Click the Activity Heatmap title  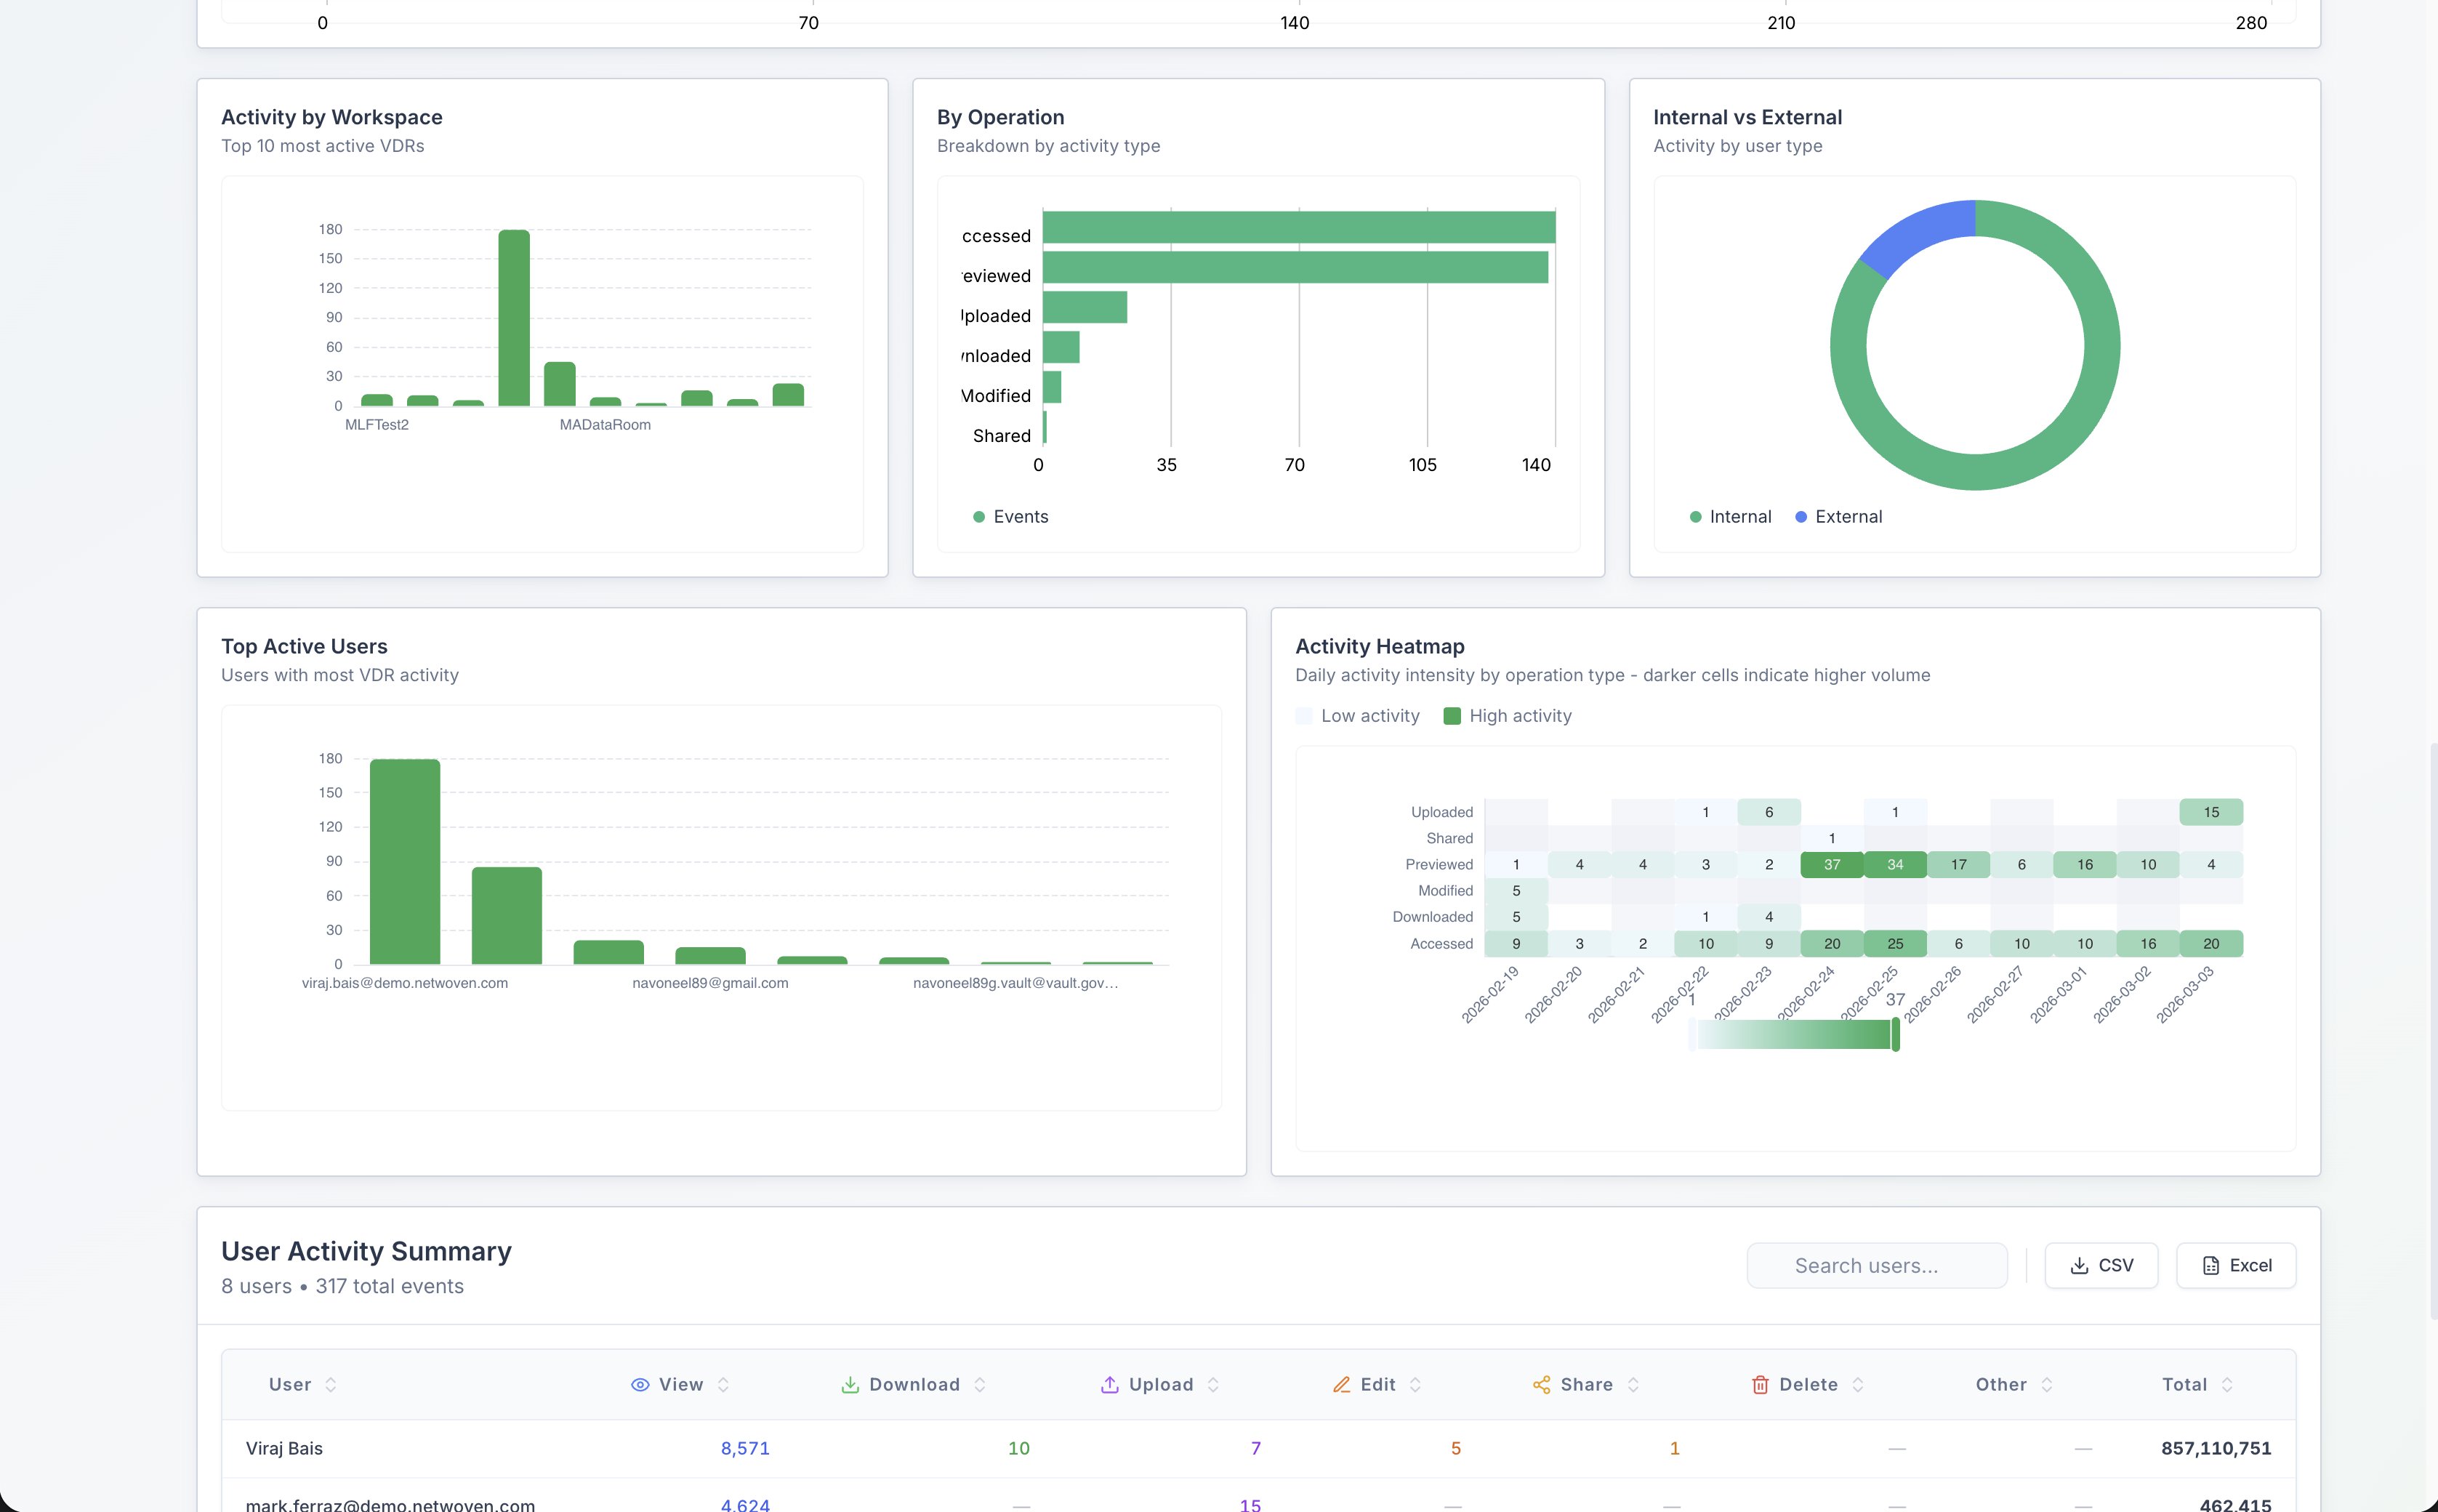[1379, 646]
